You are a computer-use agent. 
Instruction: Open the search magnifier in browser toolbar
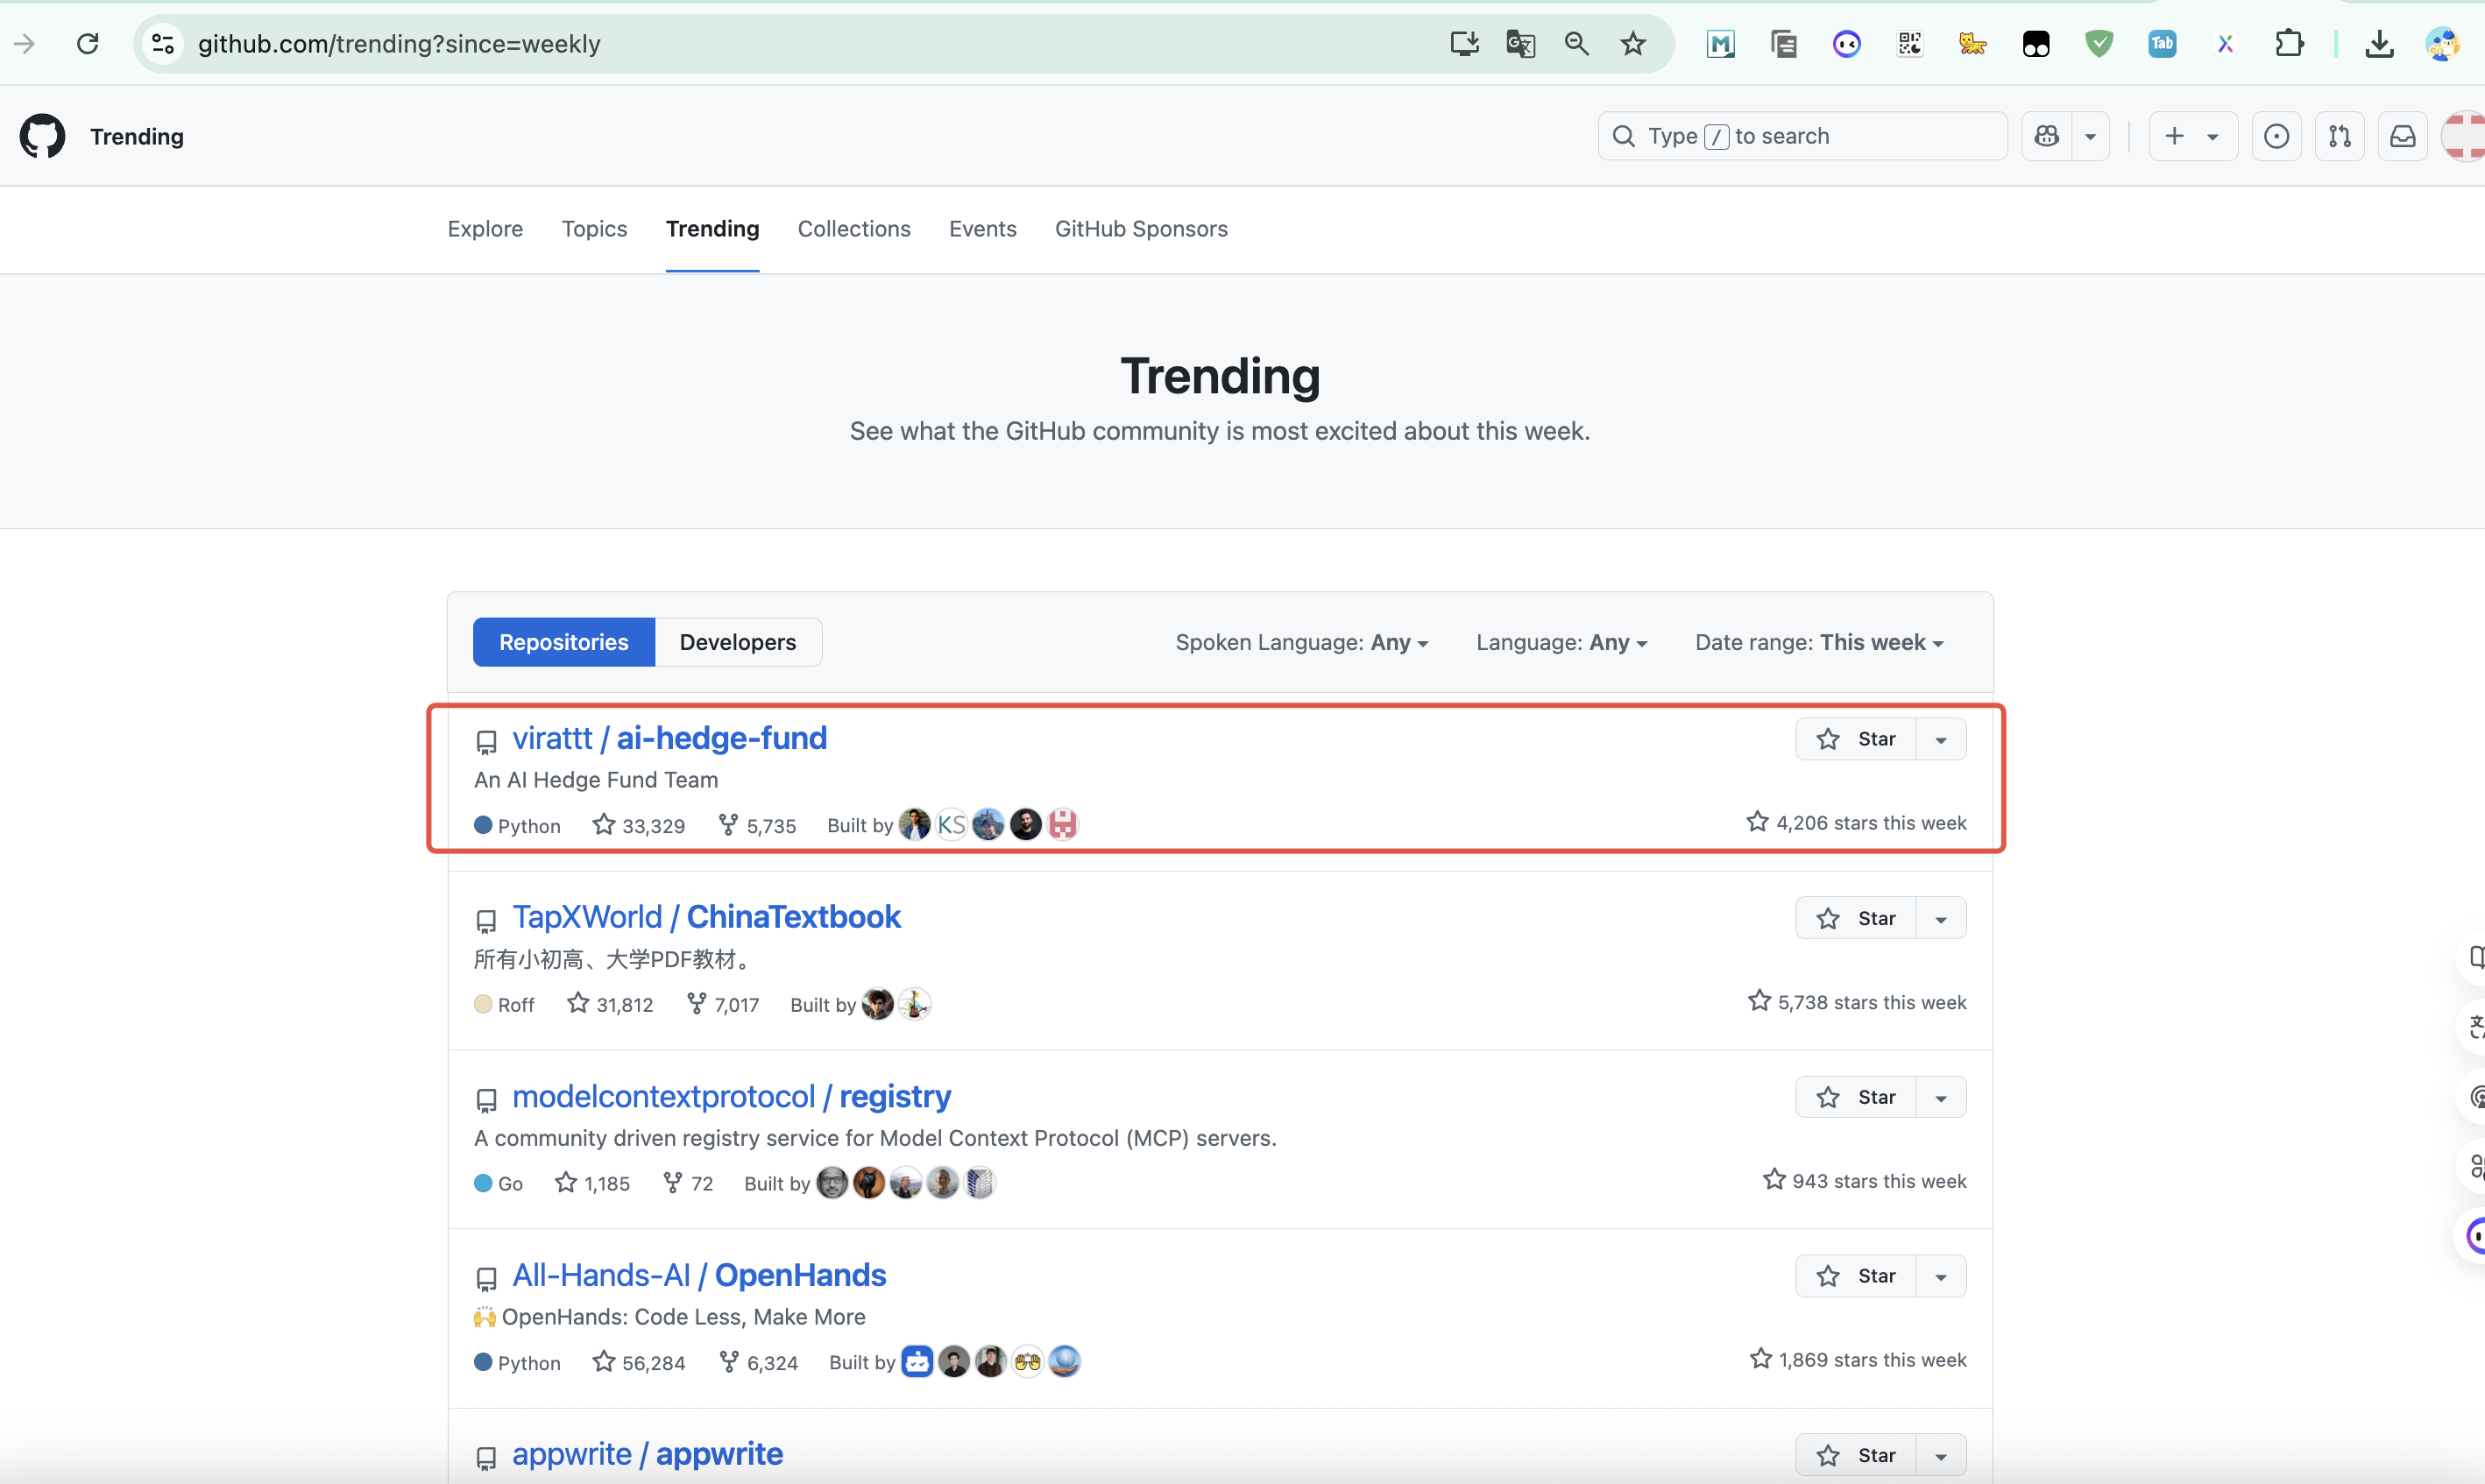coord(1576,43)
